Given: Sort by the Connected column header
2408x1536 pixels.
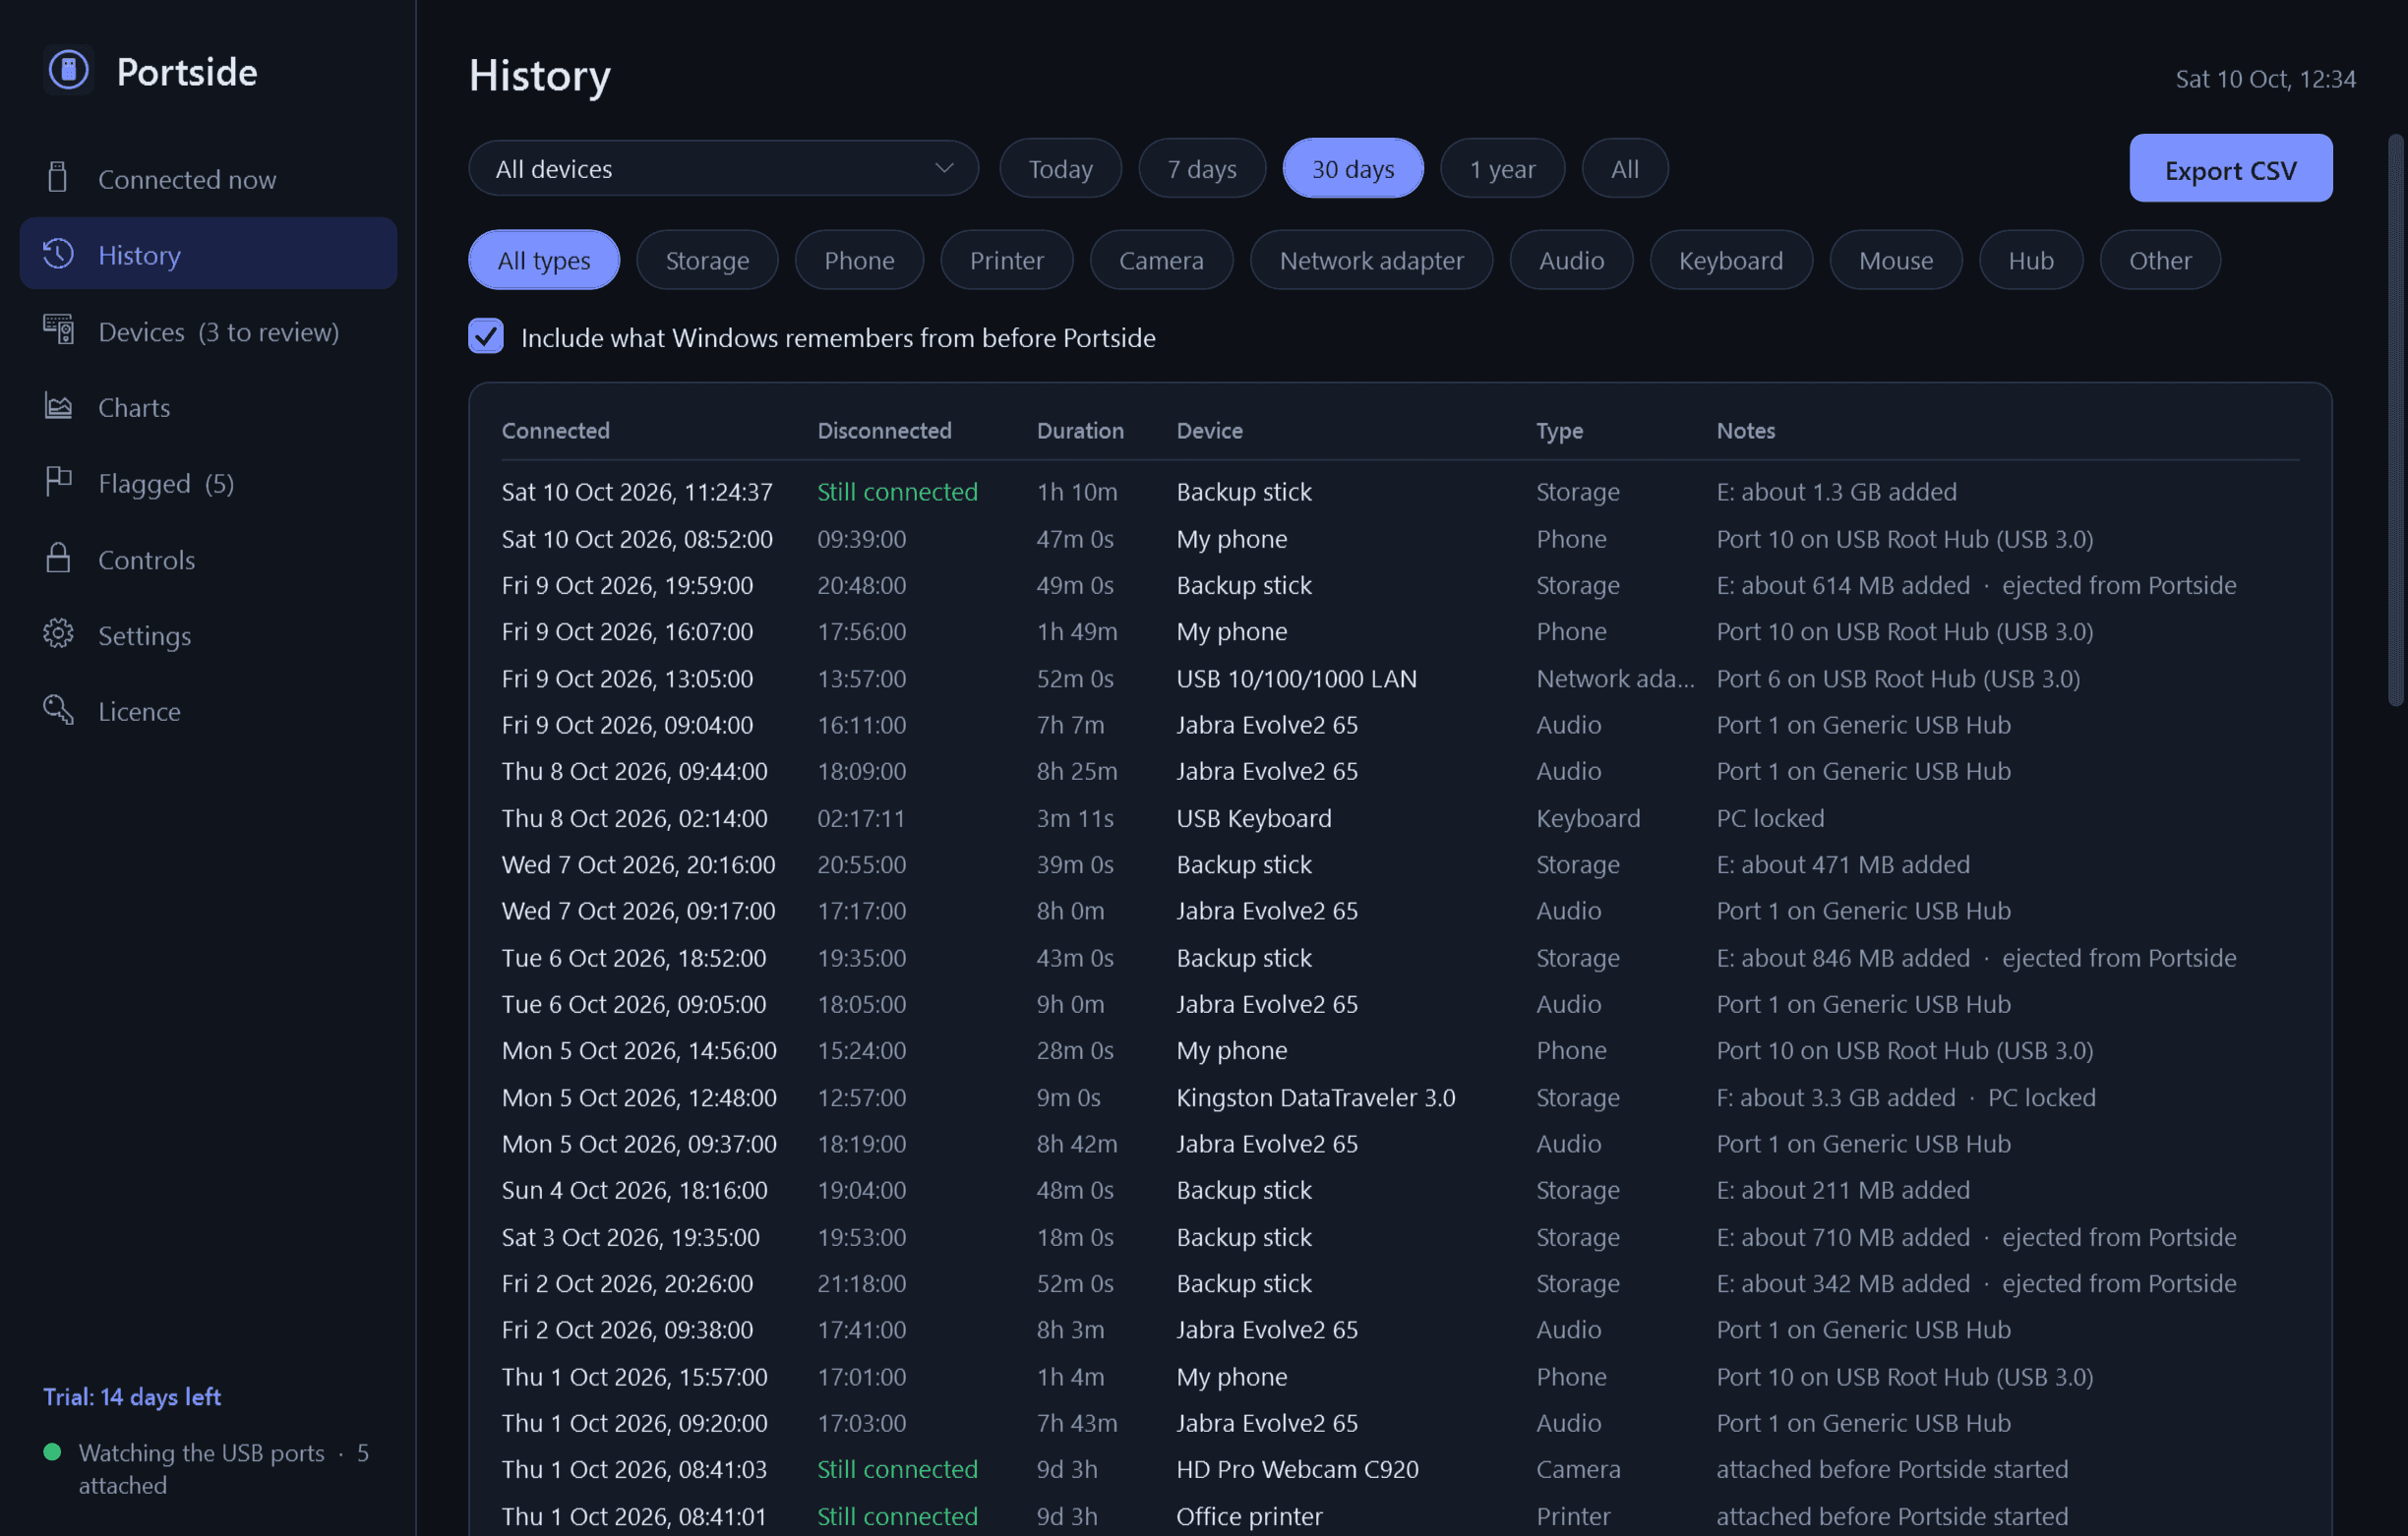Looking at the screenshot, I should tap(555, 430).
